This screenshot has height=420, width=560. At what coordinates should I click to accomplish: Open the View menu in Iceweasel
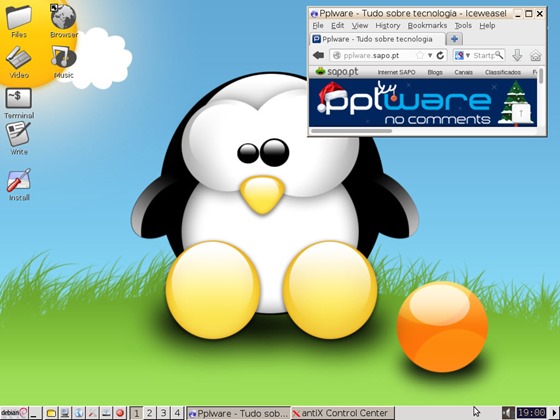pyautogui.click(x=360, y=26)
